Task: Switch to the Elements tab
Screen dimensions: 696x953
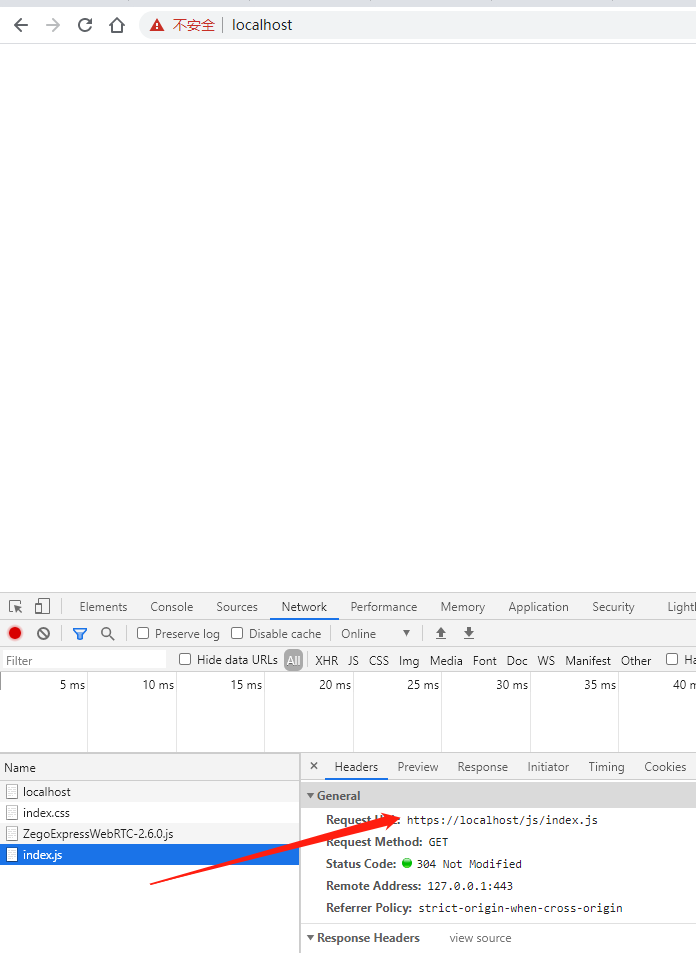Action: coord(103,607)
